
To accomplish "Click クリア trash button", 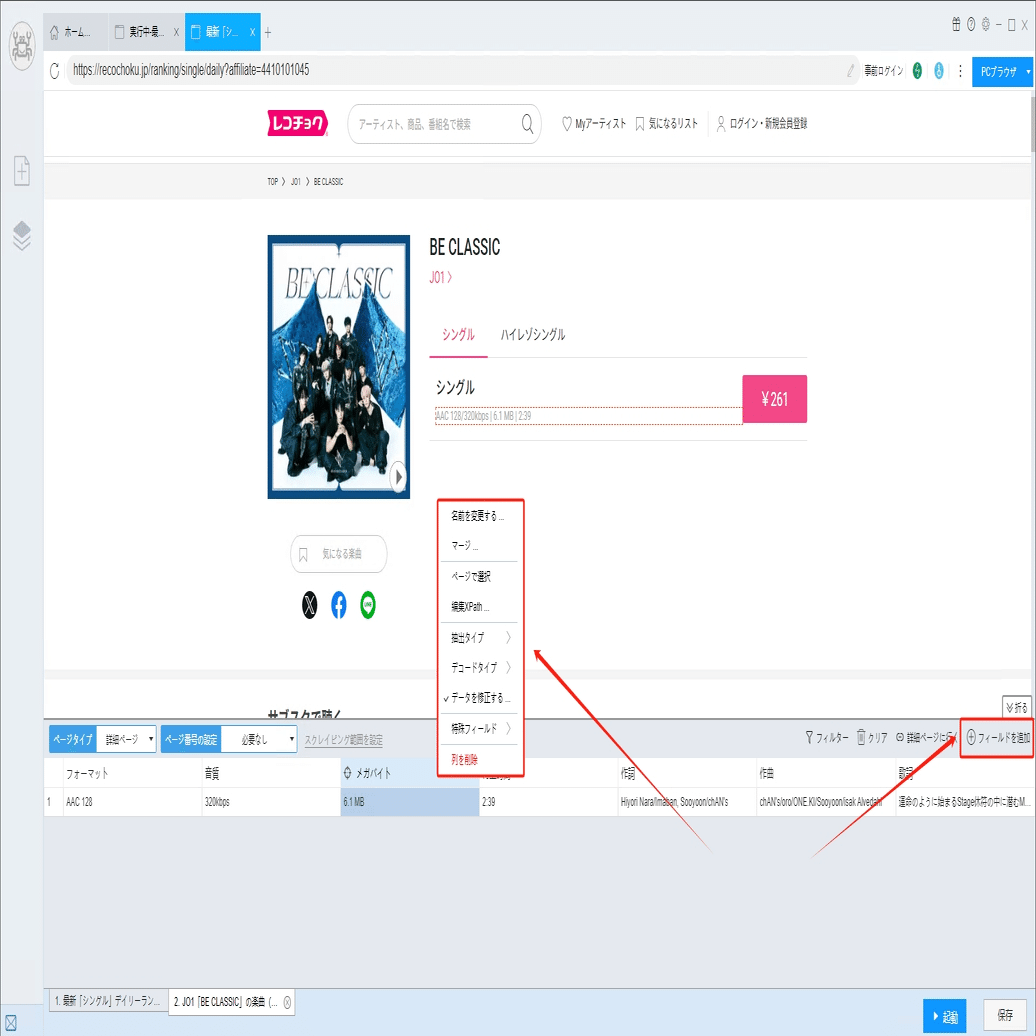I will click(872, 737).
